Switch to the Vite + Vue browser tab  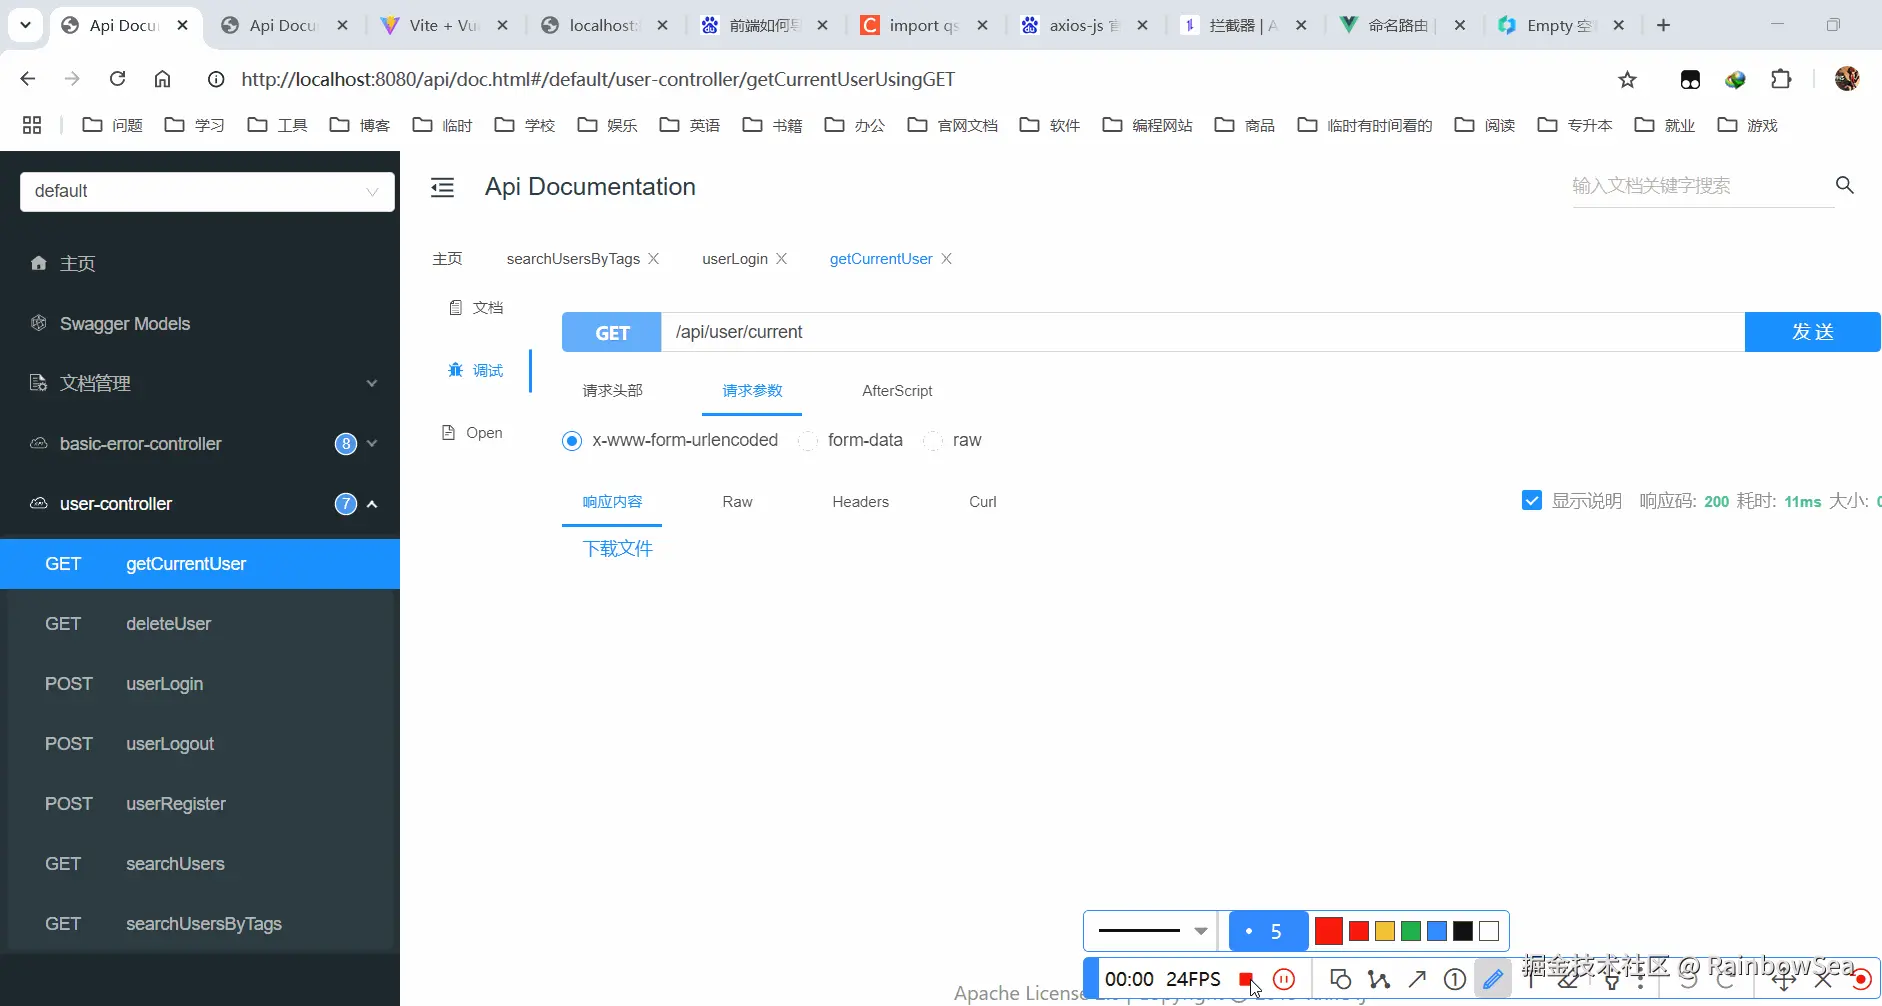(x=444, y=25)
